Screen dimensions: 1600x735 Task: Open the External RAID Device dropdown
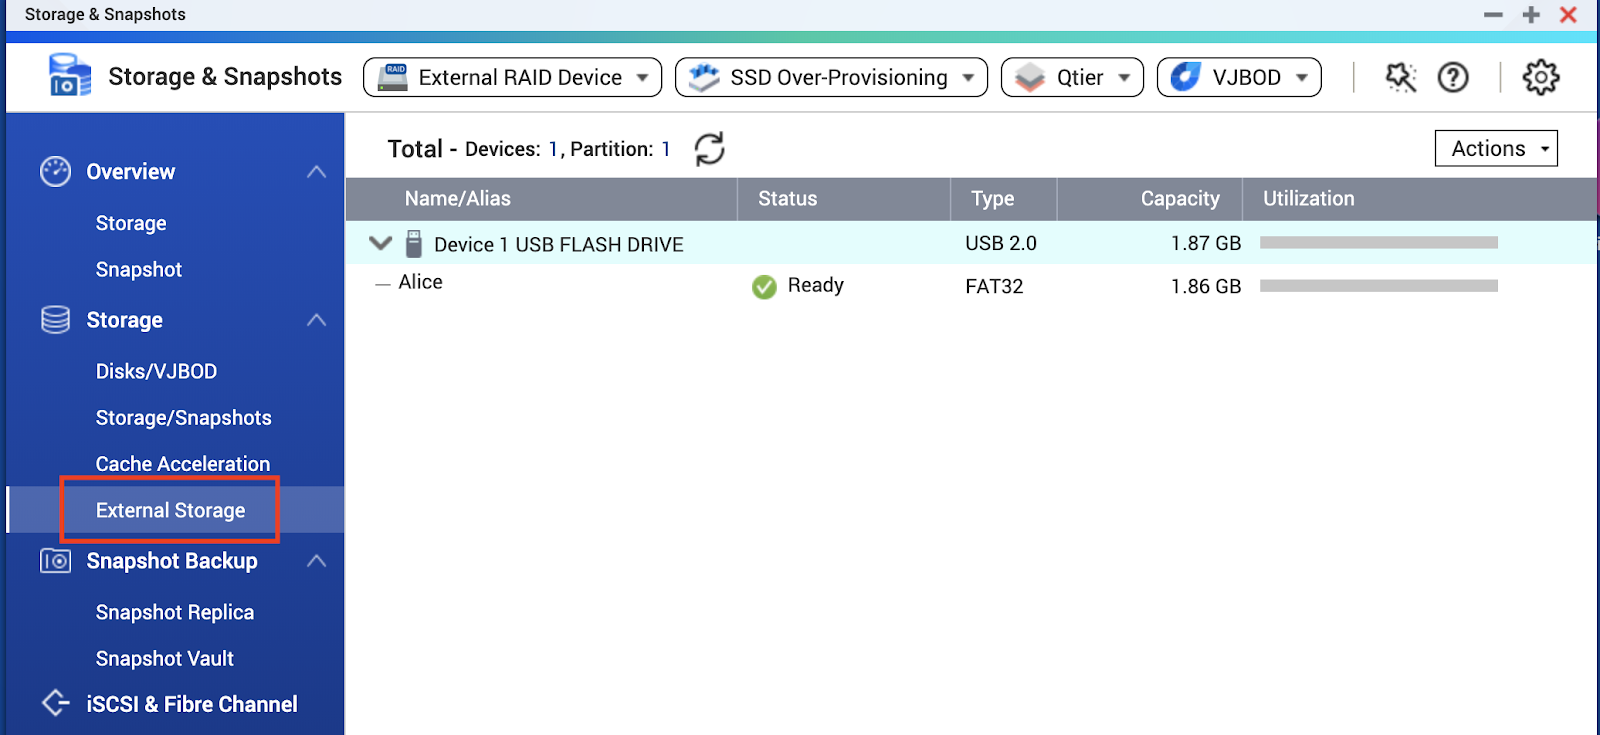point(512,77)
